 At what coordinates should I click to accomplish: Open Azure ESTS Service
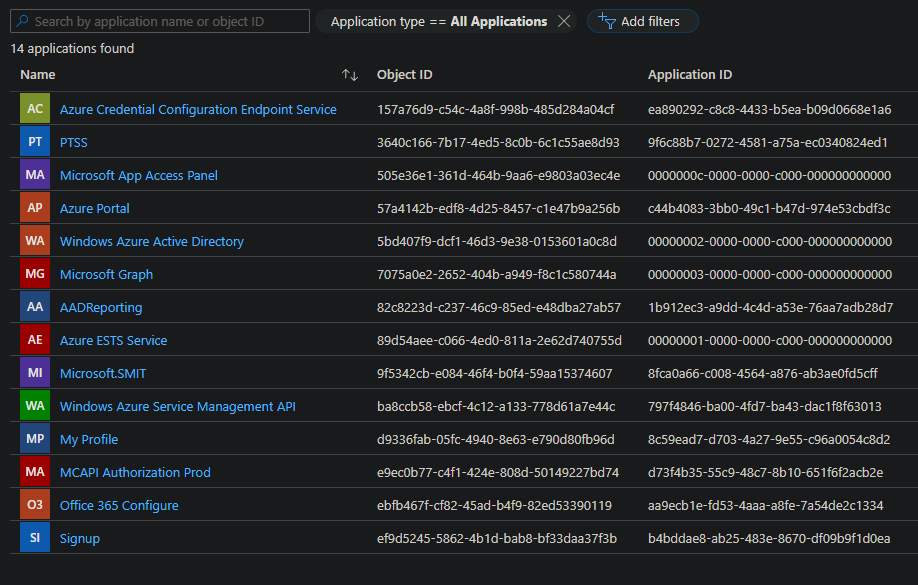114,340
